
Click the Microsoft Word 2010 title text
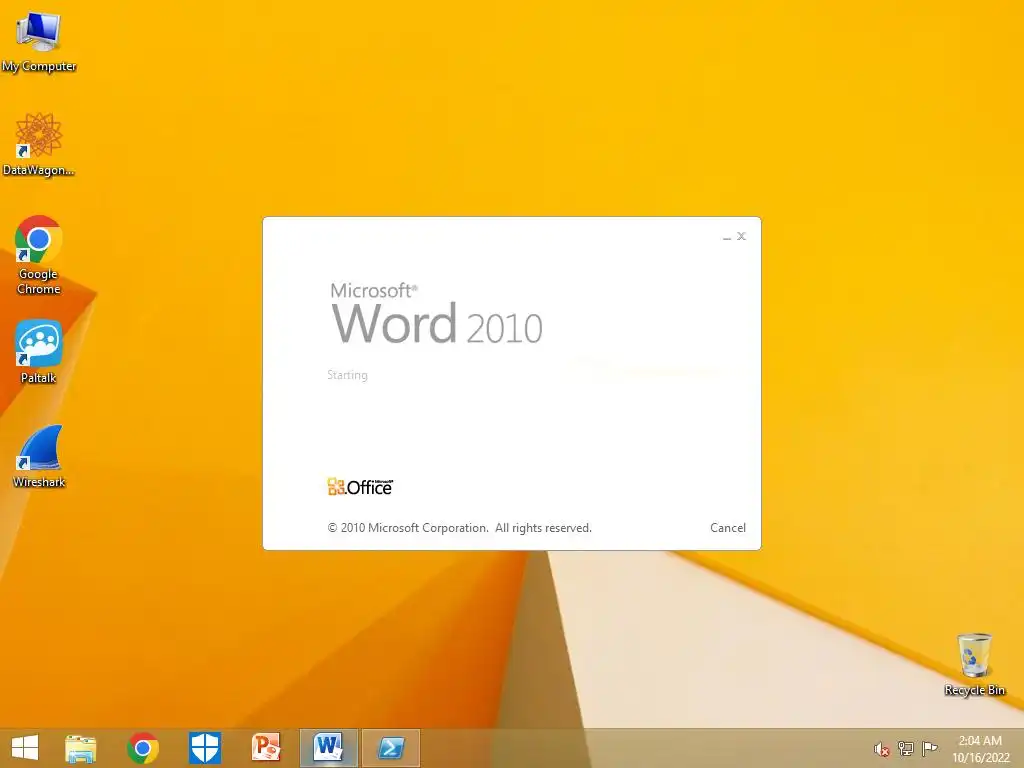(436, 313)
